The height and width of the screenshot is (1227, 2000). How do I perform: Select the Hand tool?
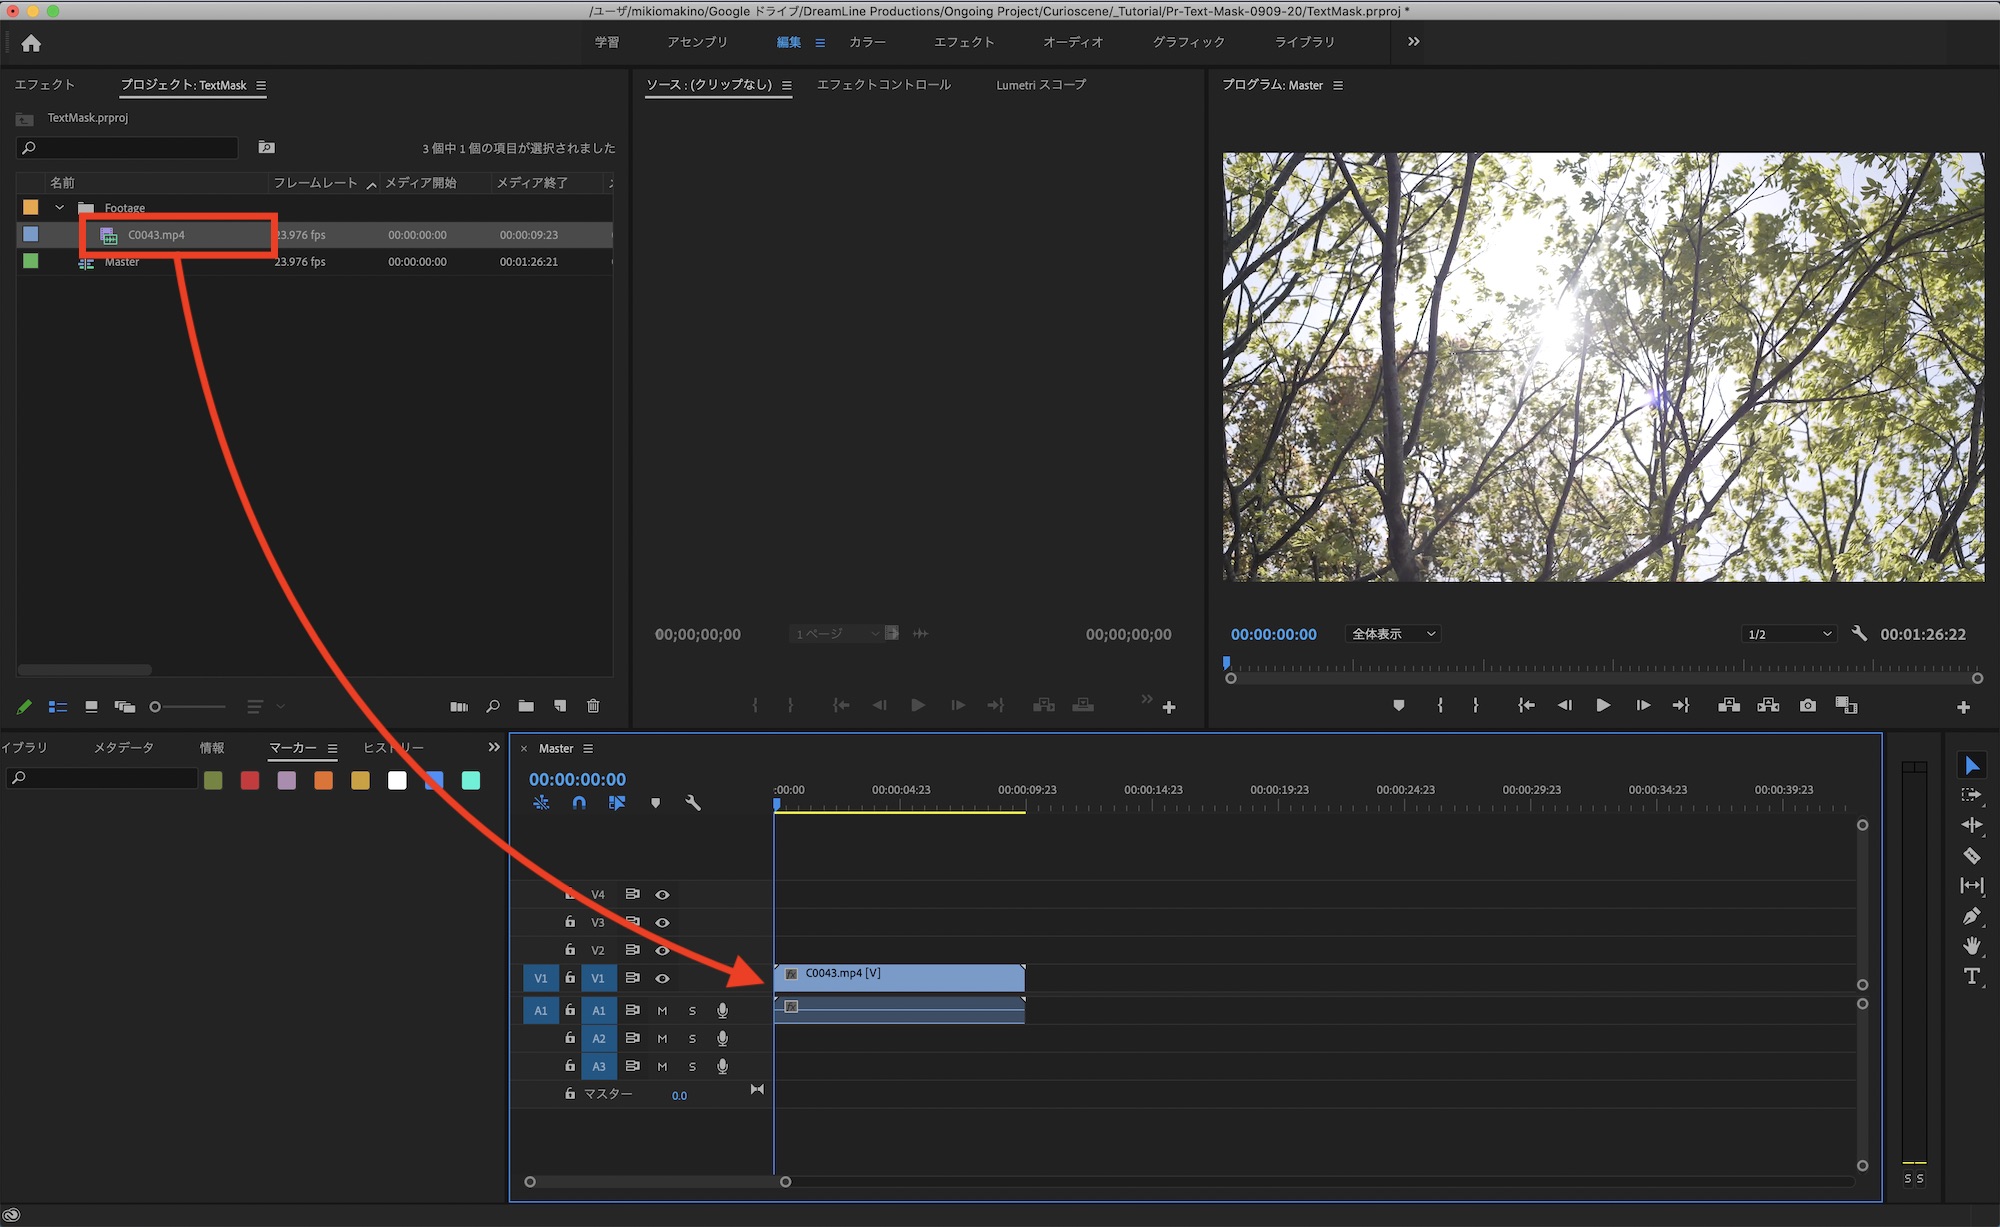coord(1971,946)
